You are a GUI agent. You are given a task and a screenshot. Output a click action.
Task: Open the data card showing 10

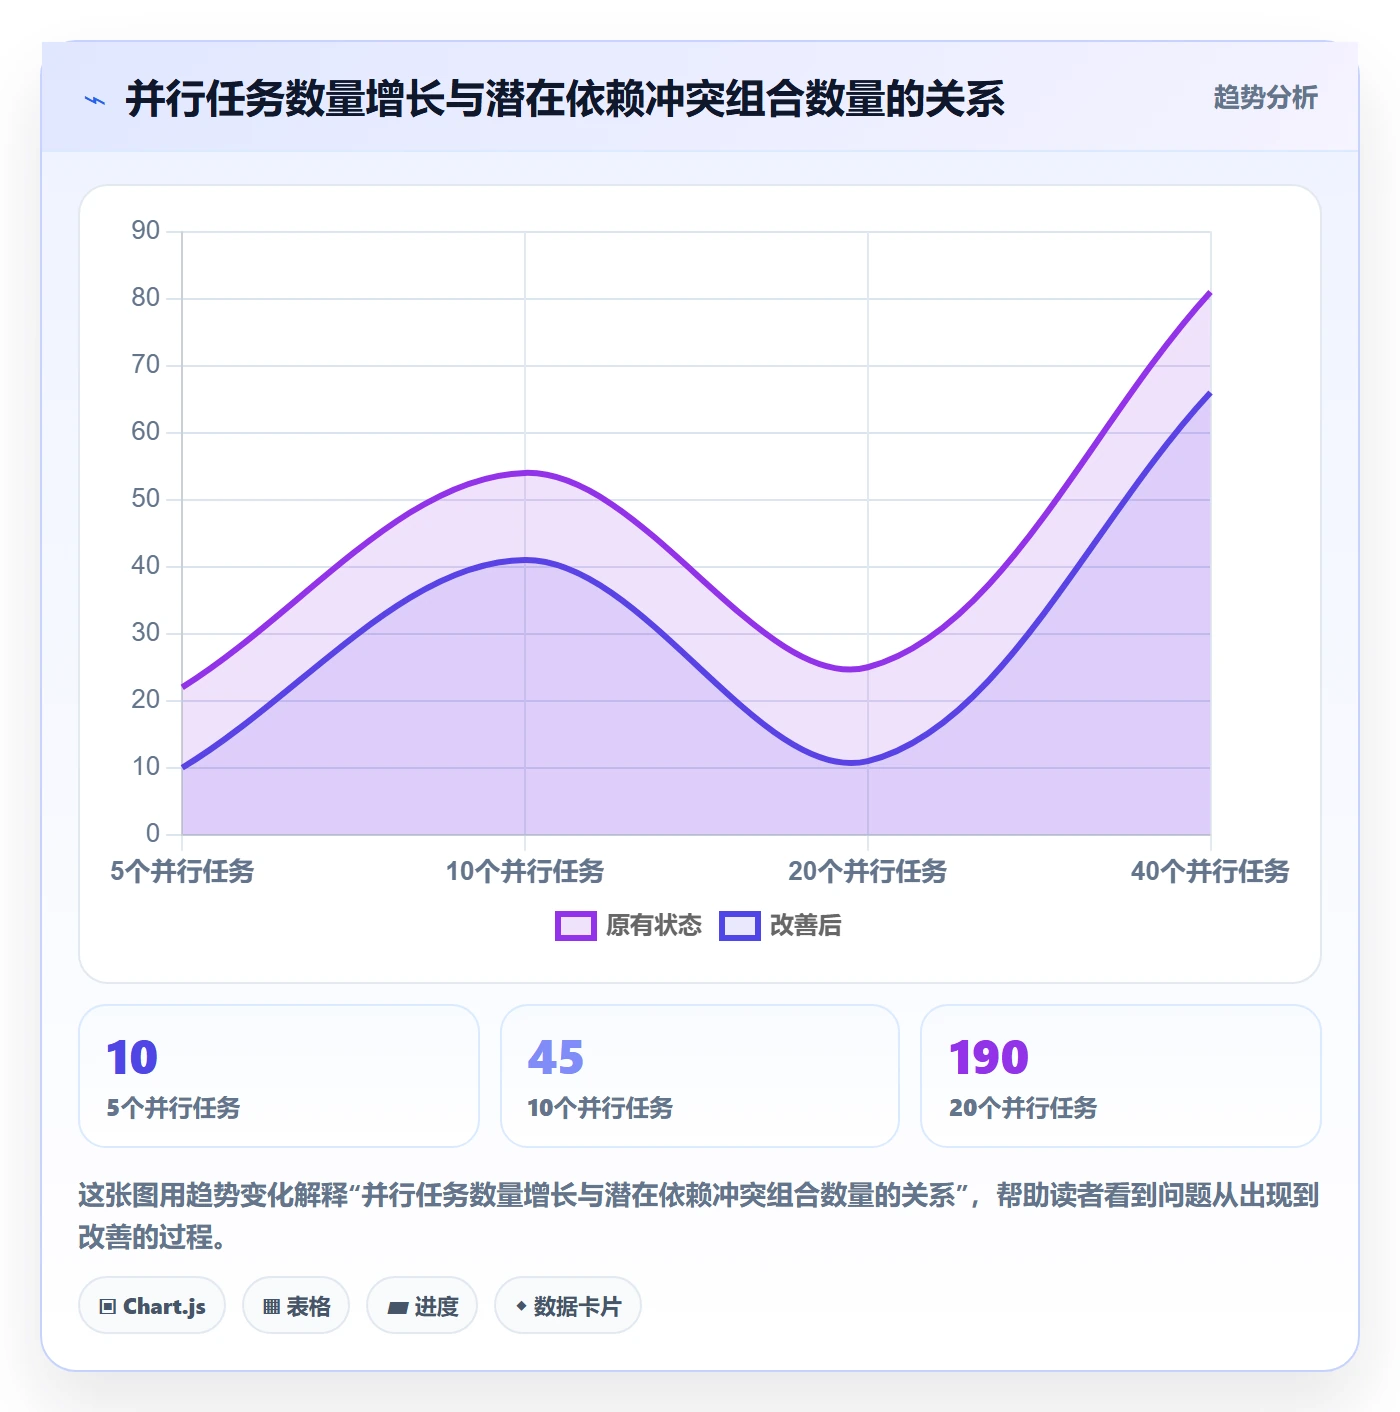pos(279,1076)
